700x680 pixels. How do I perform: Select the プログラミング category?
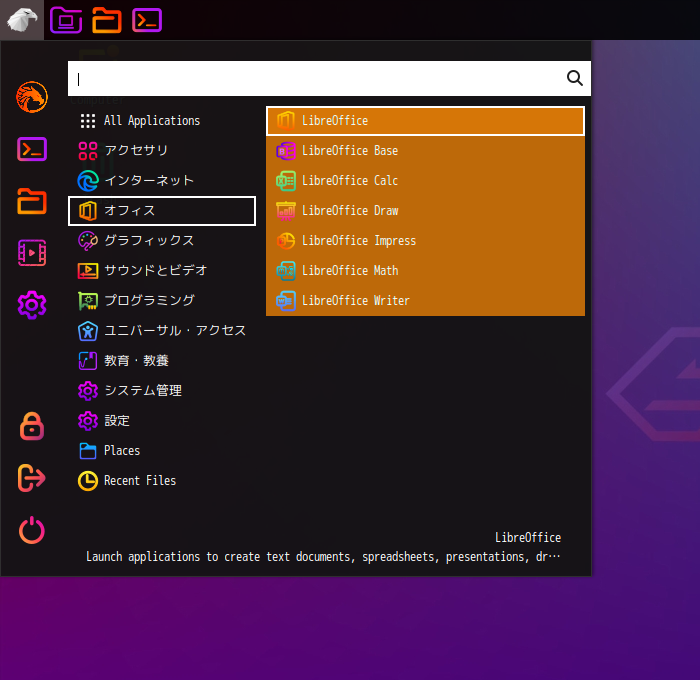[x=162, y=300]
